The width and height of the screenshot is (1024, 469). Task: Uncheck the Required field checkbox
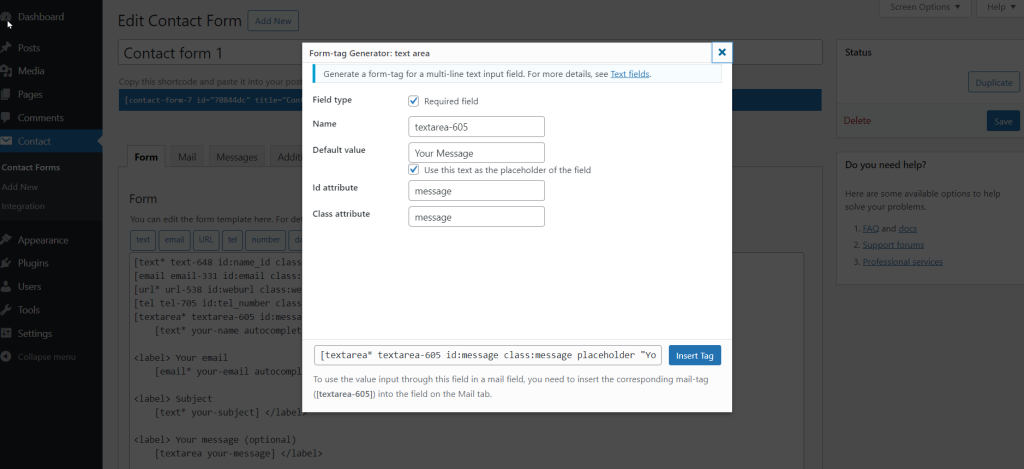[x=414, y=101]
